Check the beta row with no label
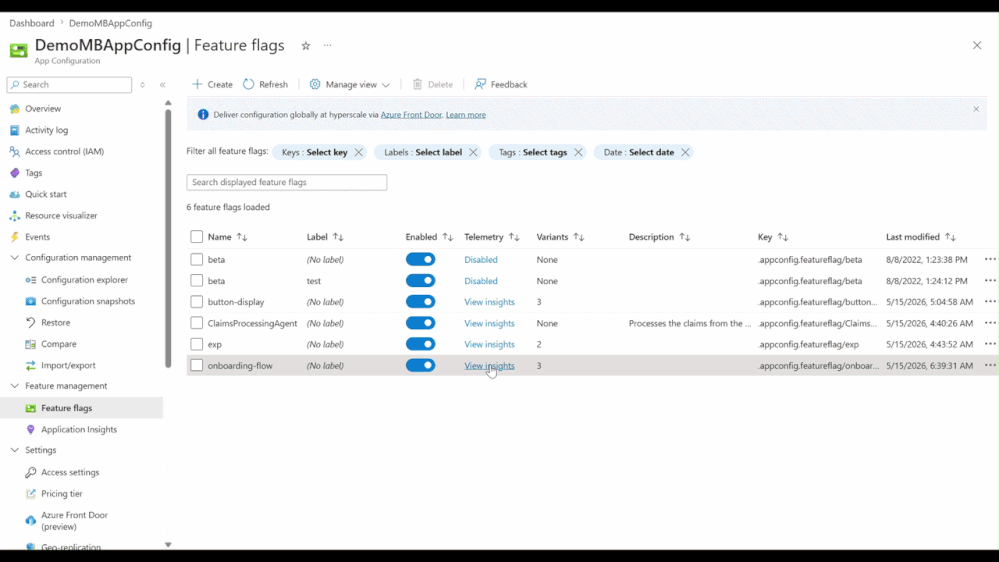 tap(196, 259)
